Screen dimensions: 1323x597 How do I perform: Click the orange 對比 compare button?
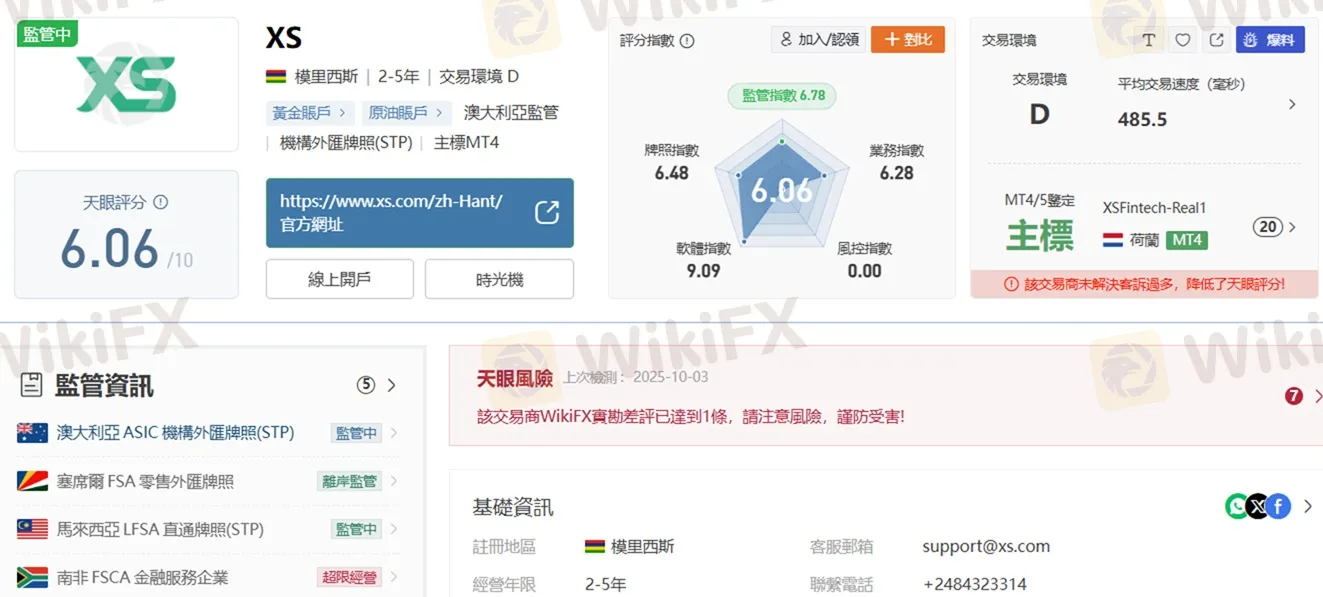[x=908, y=40]
